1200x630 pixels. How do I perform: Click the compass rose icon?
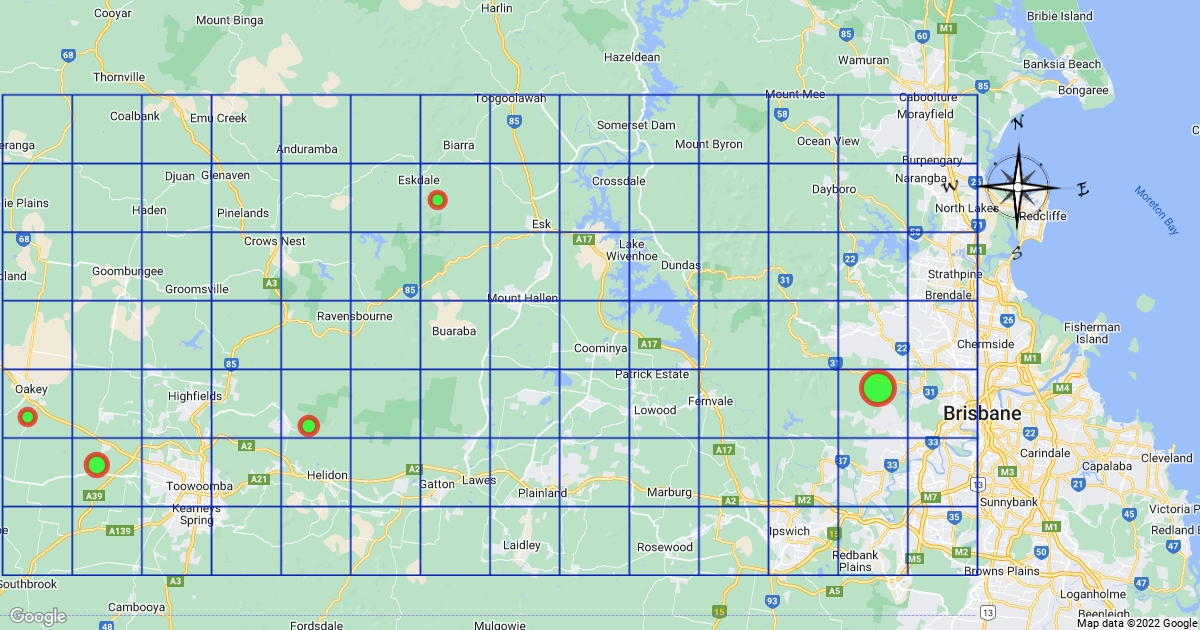tap(1018, 186)
